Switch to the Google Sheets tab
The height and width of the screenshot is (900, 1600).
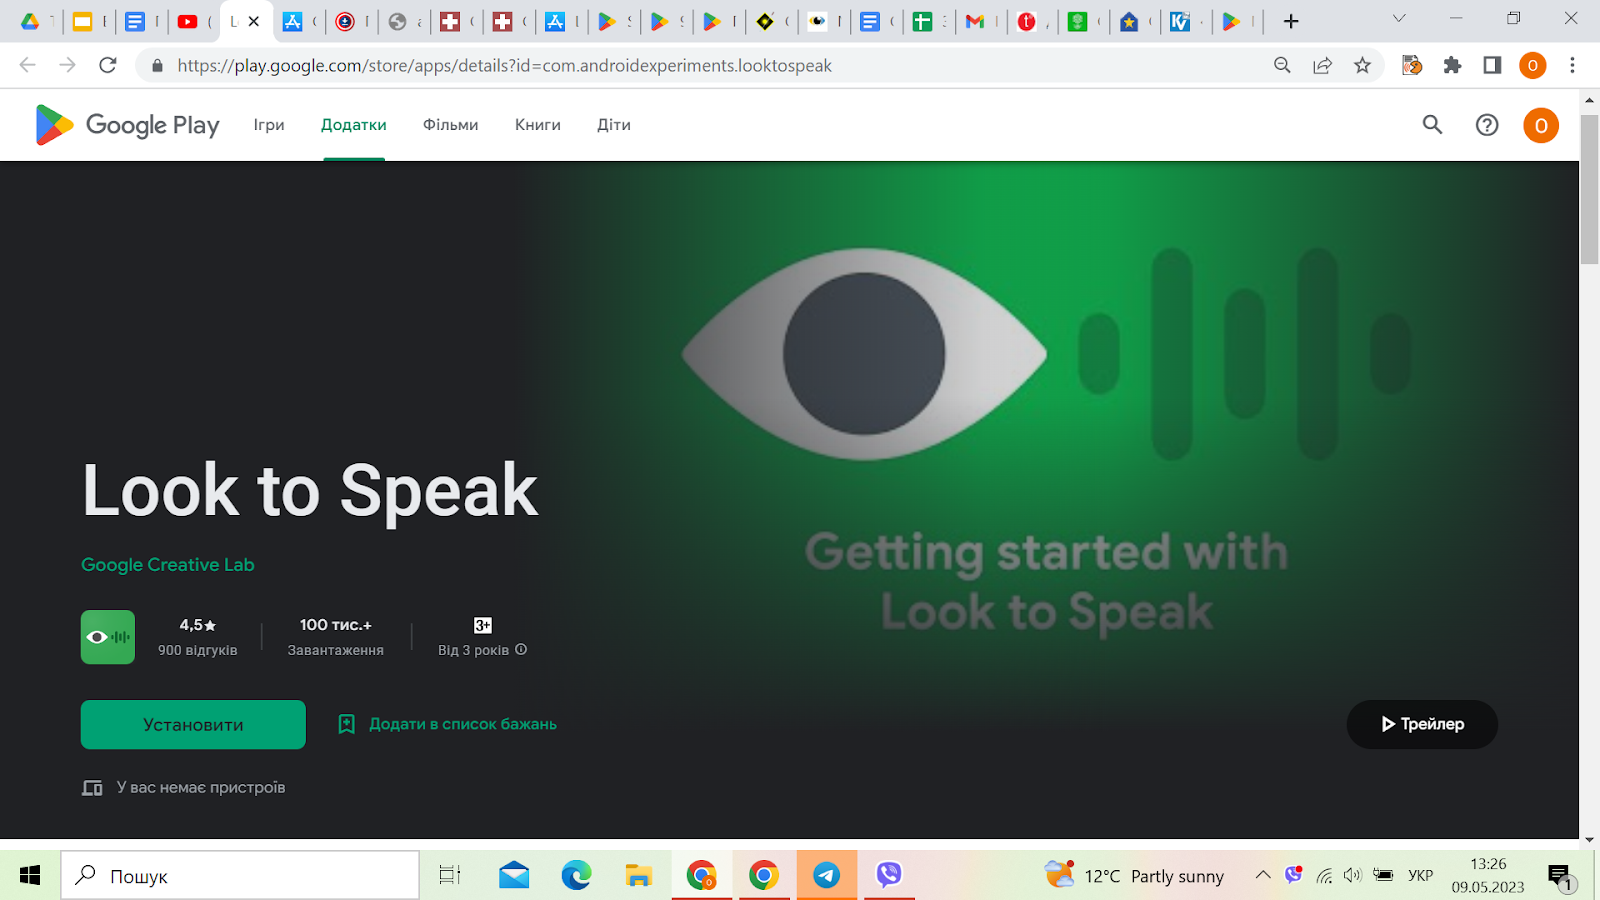922,21
